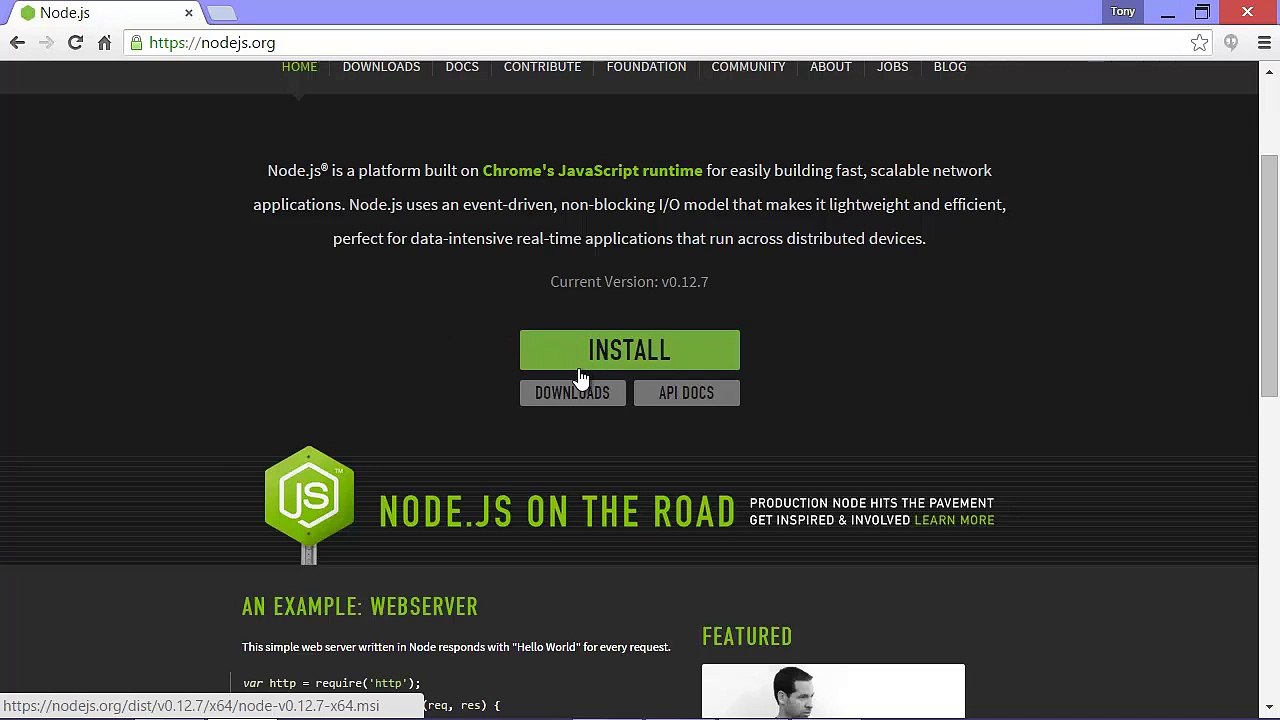The height and width of the screenshot is (720, 1280).
Task: Click the scrollbar up arrow
Action: coord(1269,72)
